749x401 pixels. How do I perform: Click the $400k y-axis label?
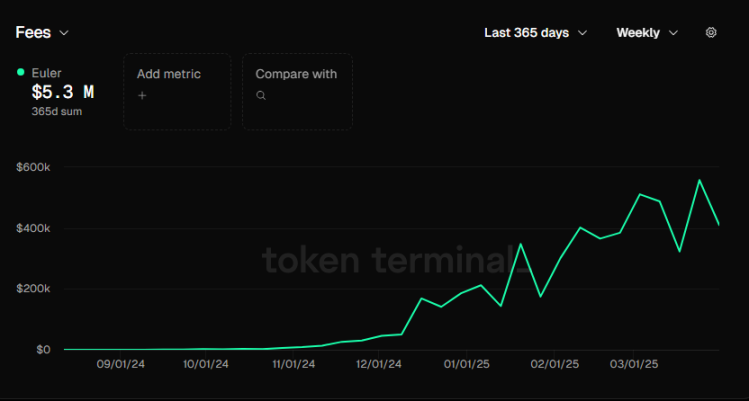pyautogui.click(x=33, y=228)
